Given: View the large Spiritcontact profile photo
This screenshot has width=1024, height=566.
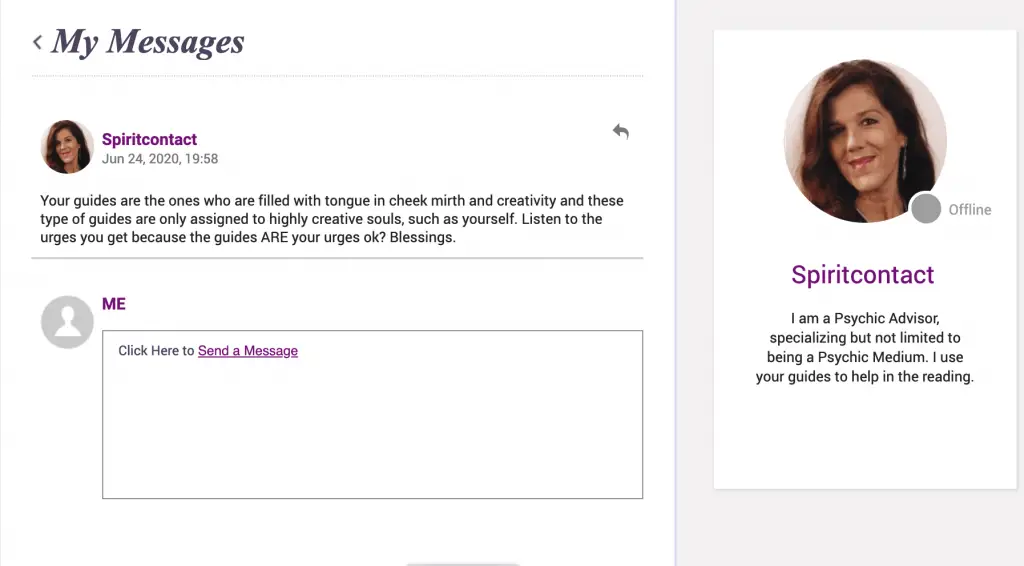Looking at the screenshot, I should click(865, 141).
